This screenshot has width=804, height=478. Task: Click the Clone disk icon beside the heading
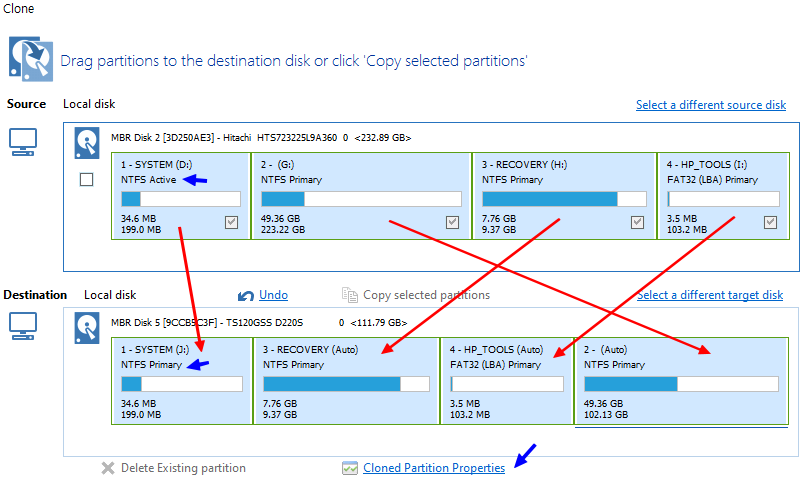click(x=29, y=58)
